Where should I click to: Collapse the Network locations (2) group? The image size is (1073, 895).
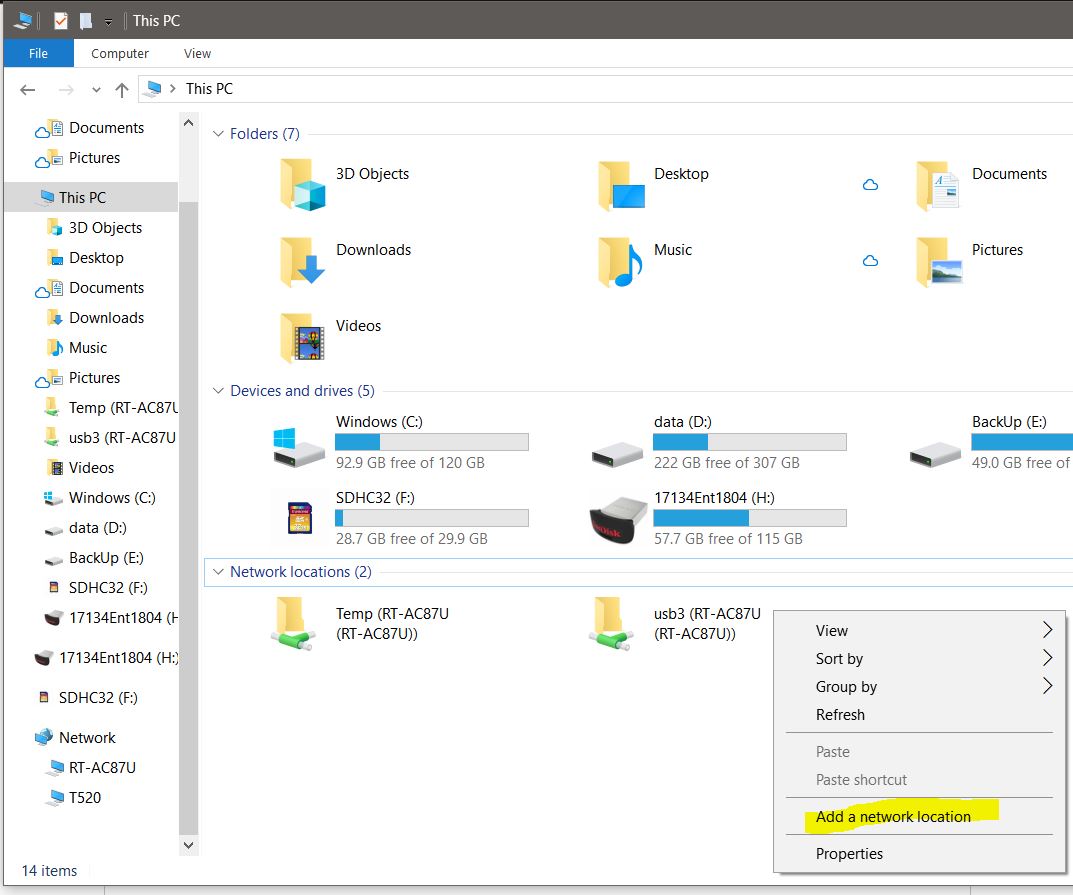(218, 571)
